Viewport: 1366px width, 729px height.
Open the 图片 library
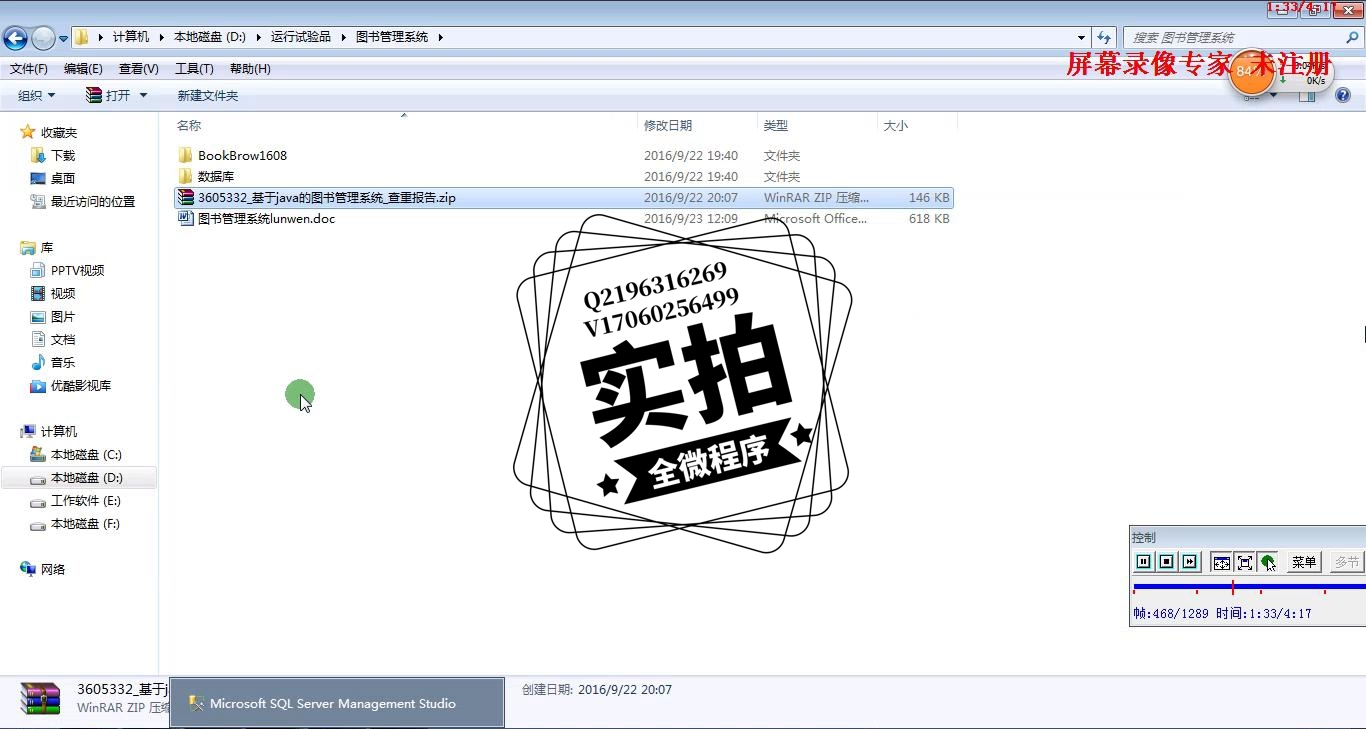click(63, 316)
